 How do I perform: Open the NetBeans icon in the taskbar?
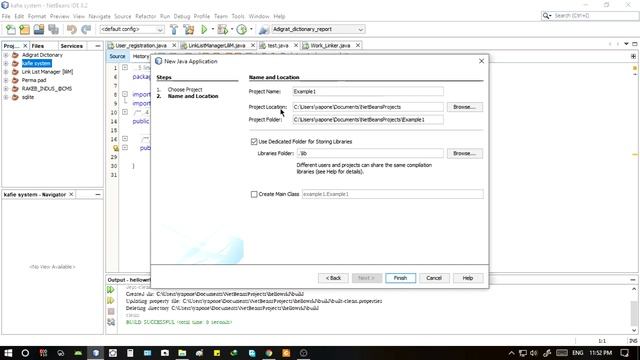pyautogui.click(x=96, y=353)
